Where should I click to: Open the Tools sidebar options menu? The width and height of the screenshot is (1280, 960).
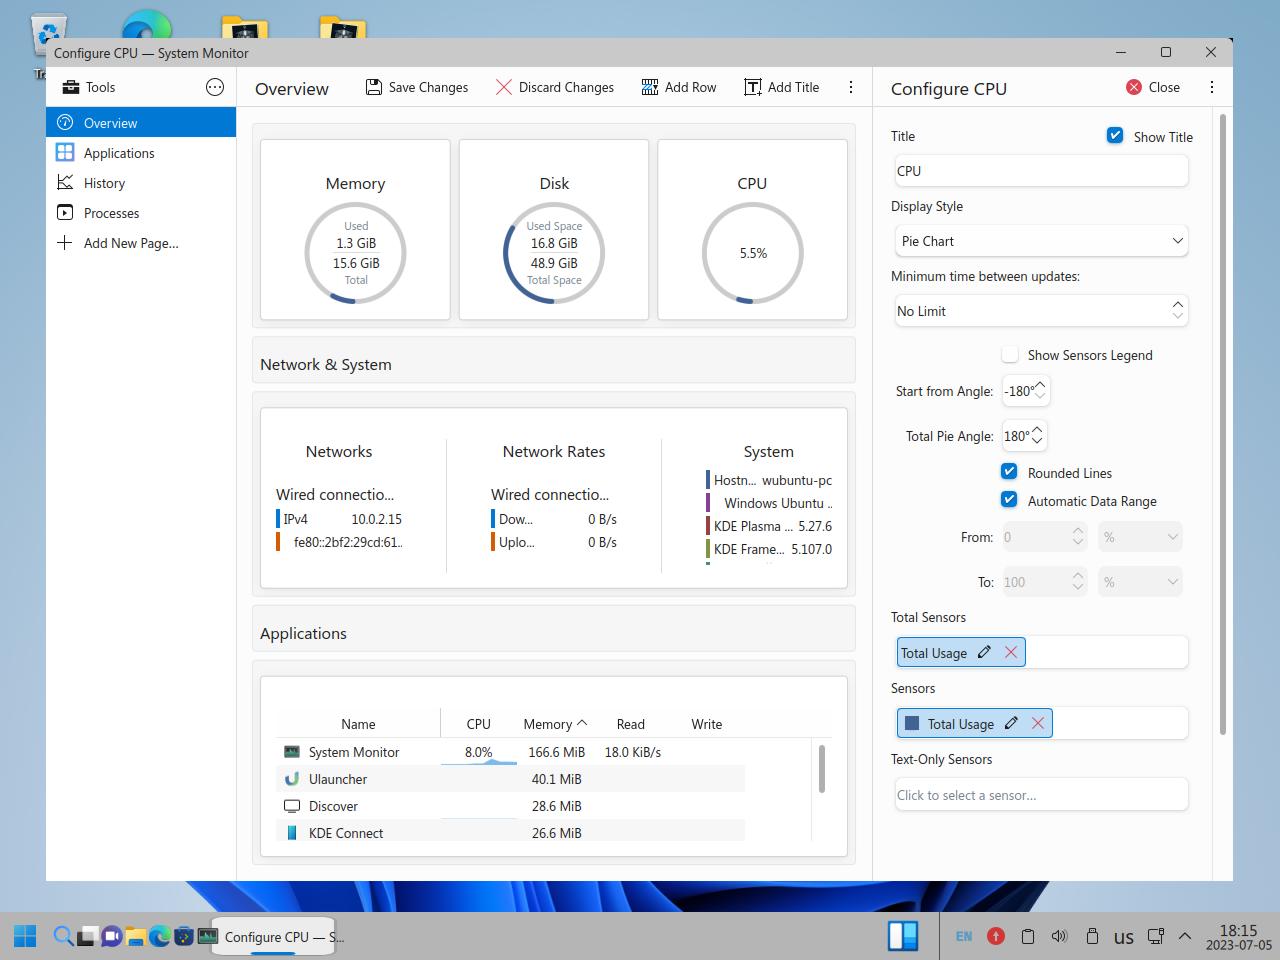pyautogui.click(x=215, y=87)
